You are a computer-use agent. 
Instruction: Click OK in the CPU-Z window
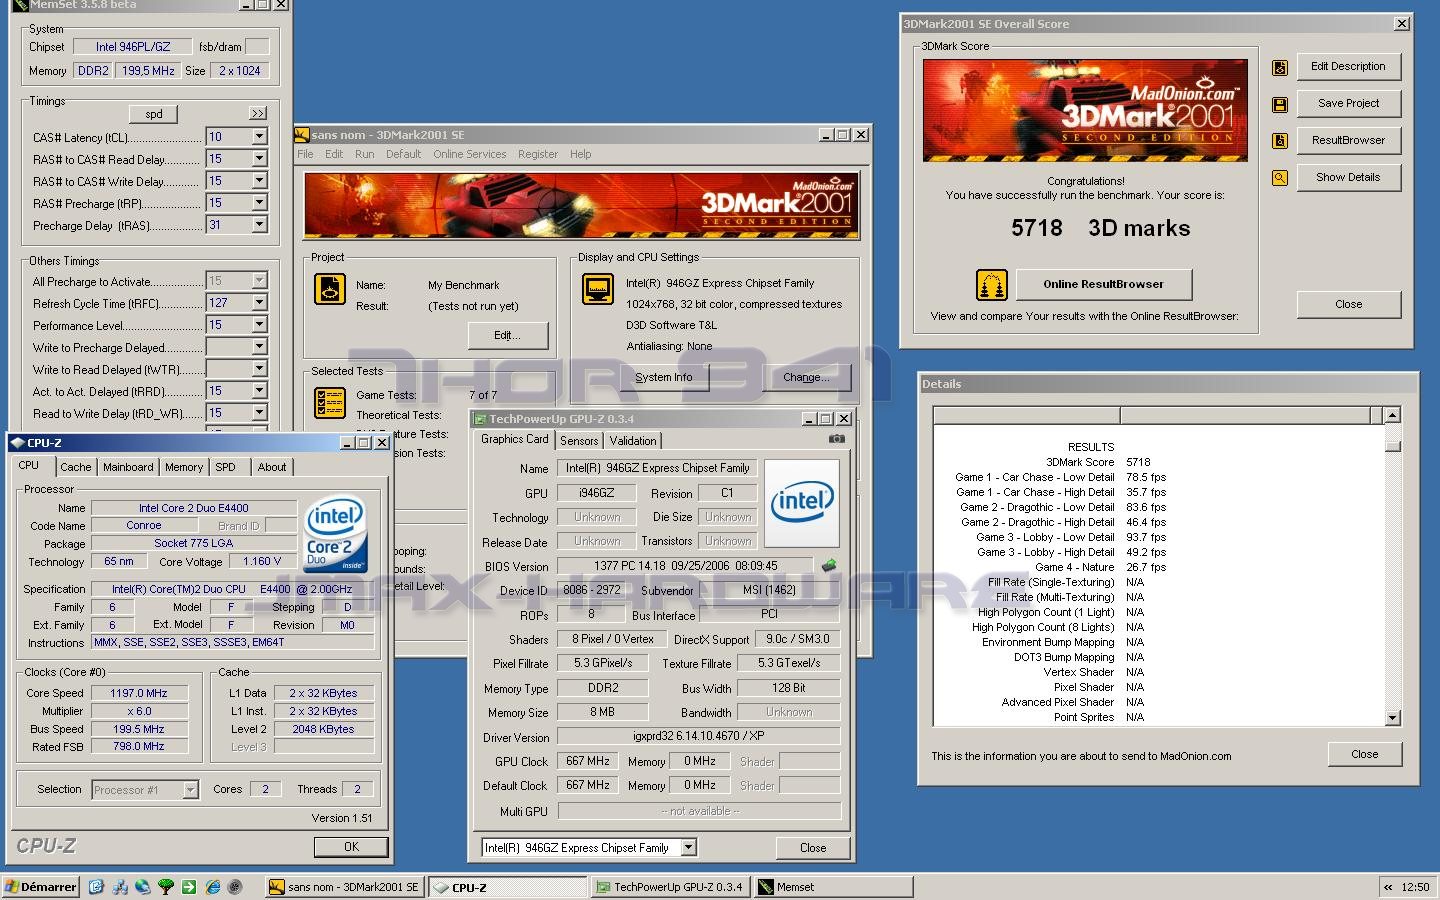click(351, 847)
